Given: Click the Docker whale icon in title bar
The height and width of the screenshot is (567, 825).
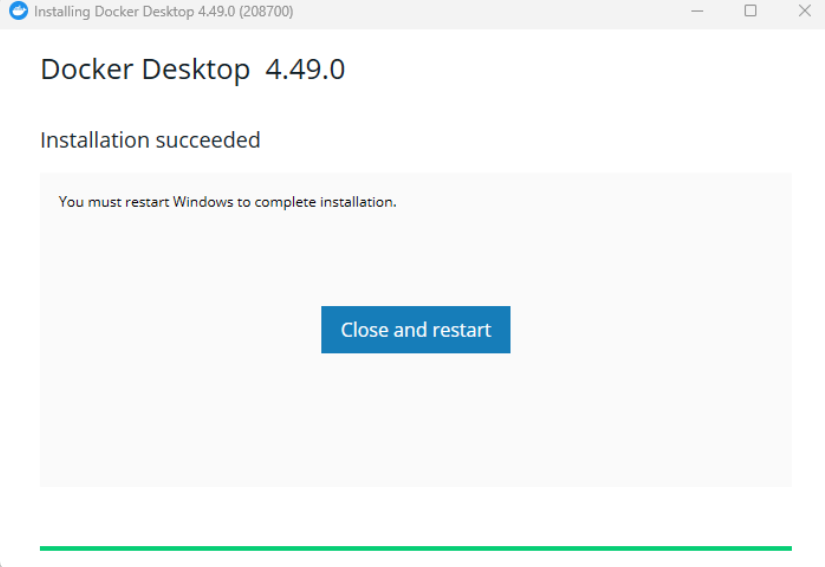Looking at the screenshot, I should coord(18,11).
